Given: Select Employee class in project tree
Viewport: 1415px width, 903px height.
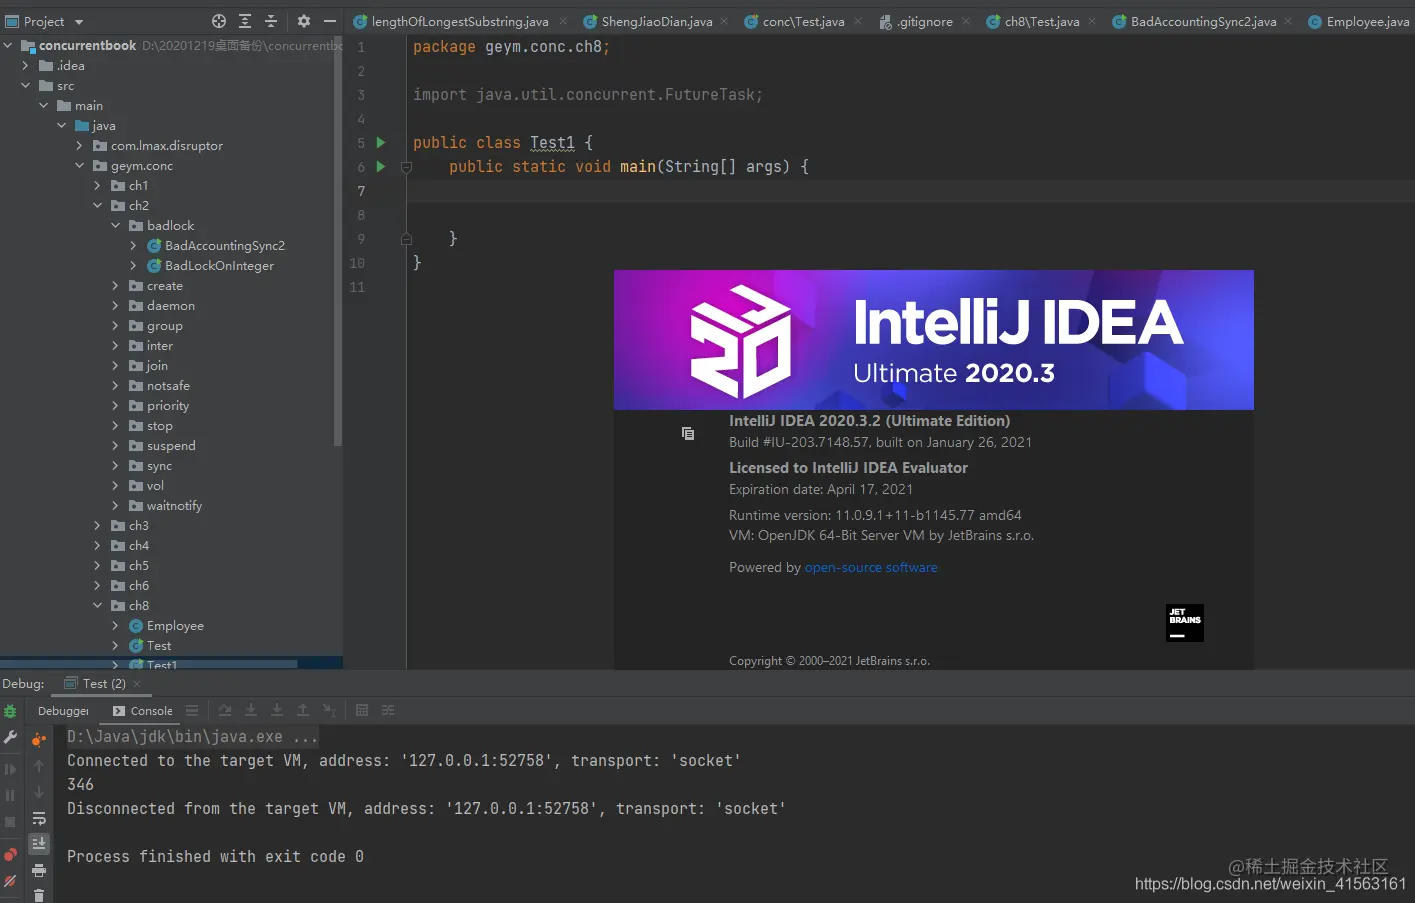Looking at the screenshot, I should tap(175, 625).
